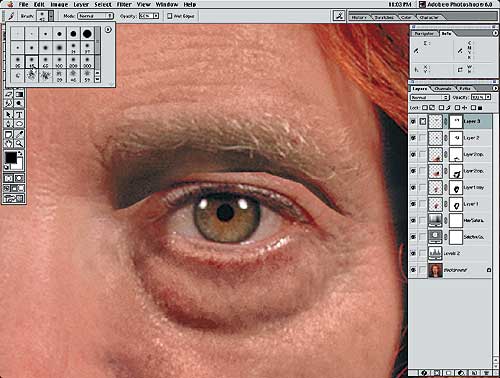Open the Brush picker dropdown arrow
This screenshot has width=500, height=378.
[51, 16]
